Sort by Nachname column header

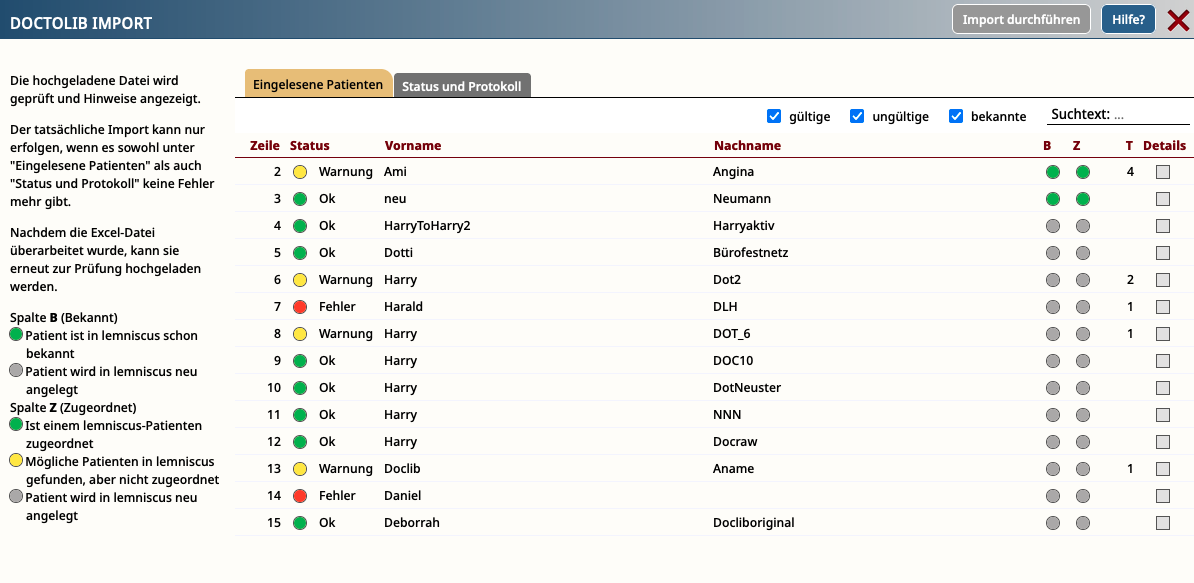(x=747, y=145)
